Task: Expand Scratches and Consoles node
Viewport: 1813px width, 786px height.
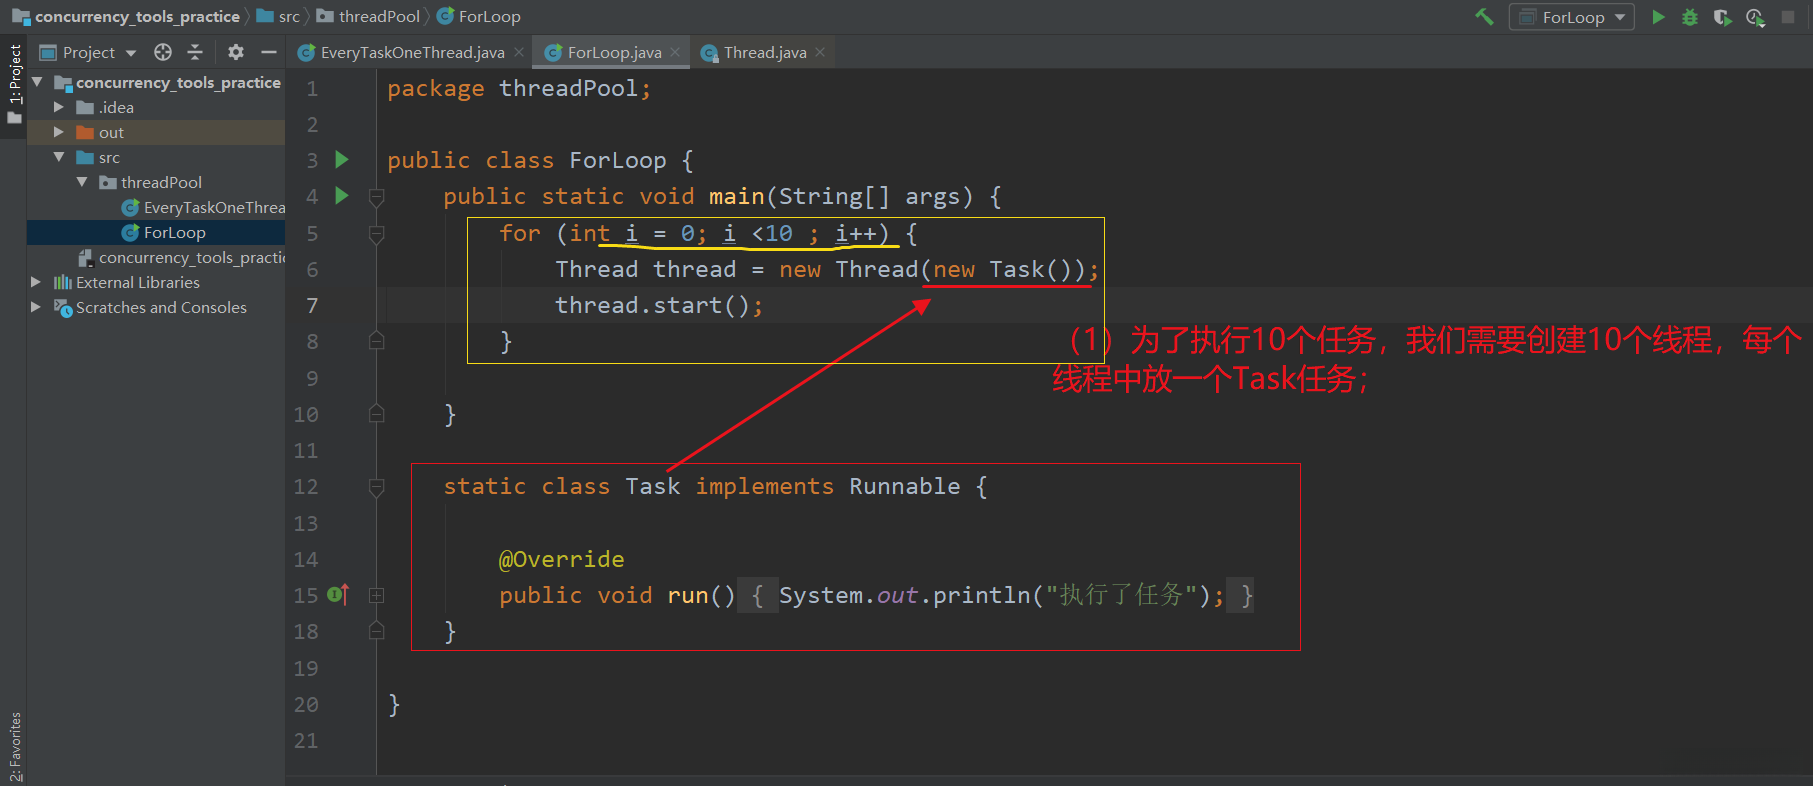Action: click(36, 307)
